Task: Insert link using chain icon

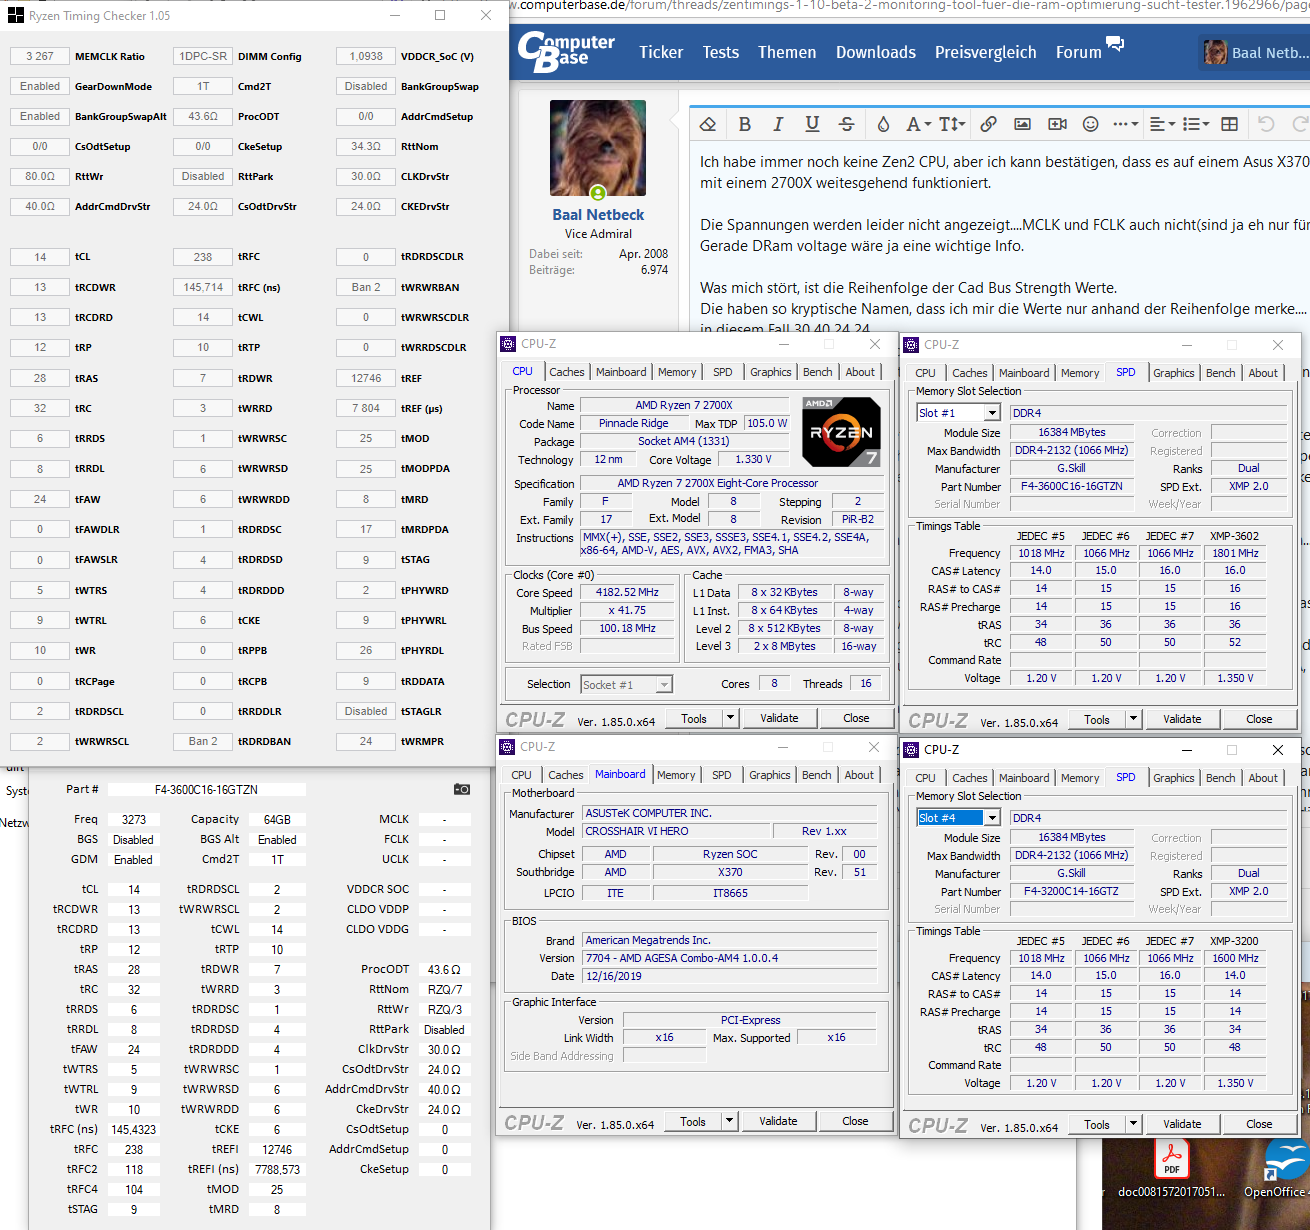Action: [988, 124]
